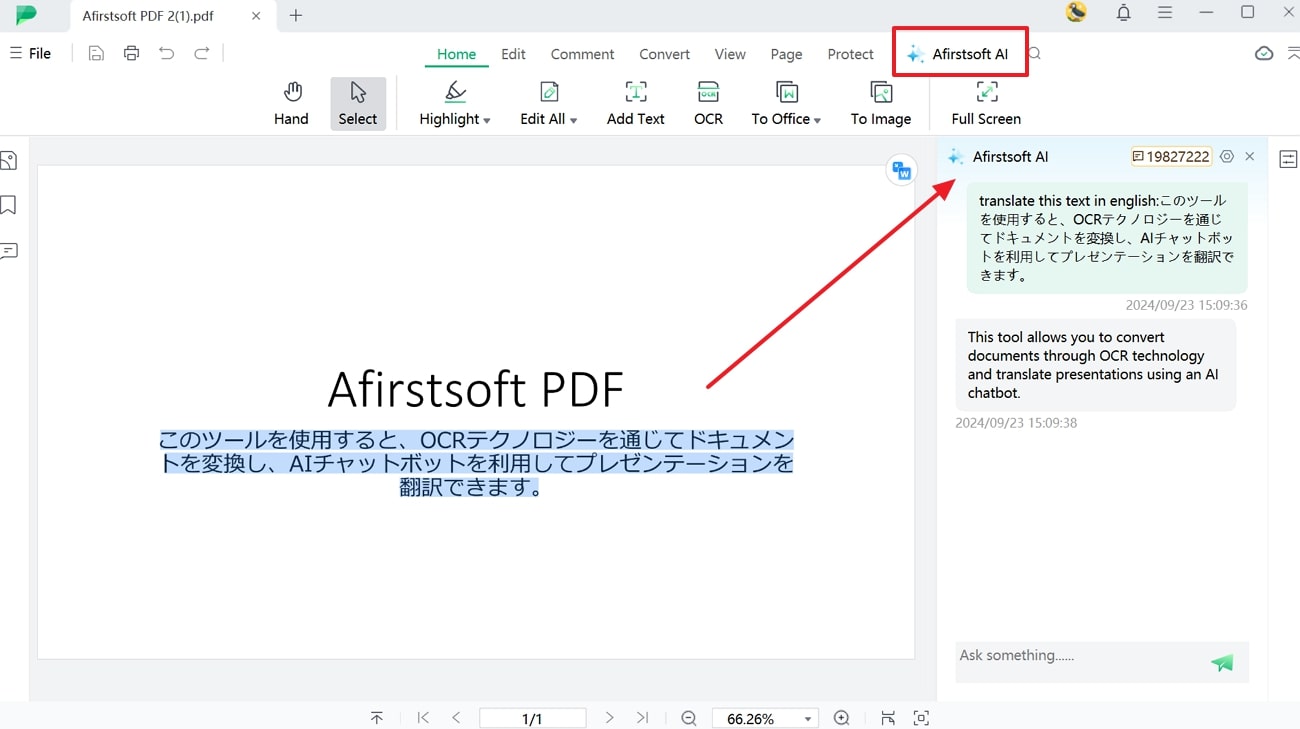Choose the Add Text tool
Screen dimensions: 1300x729
pos(636,104)
